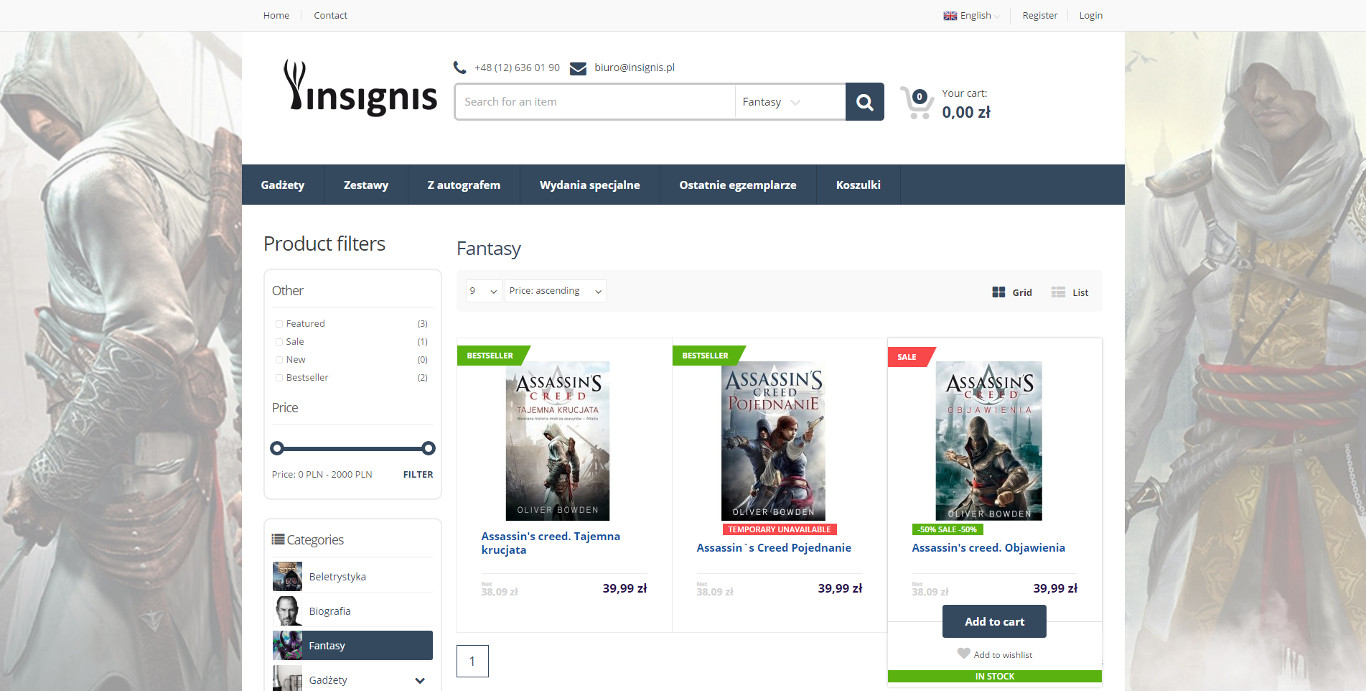Click the Beletrystyka category thumbnail
This screenshot has width=1366, height=691.
287,576
